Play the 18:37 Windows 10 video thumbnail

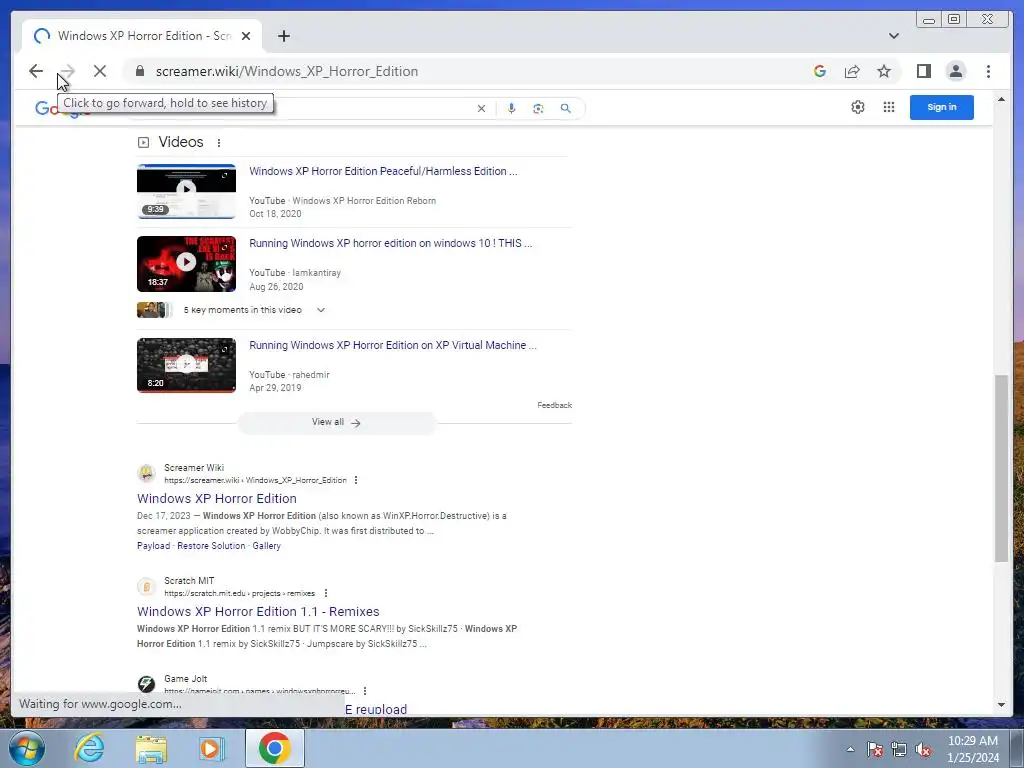pyautogui.click(x=186, y=264)
